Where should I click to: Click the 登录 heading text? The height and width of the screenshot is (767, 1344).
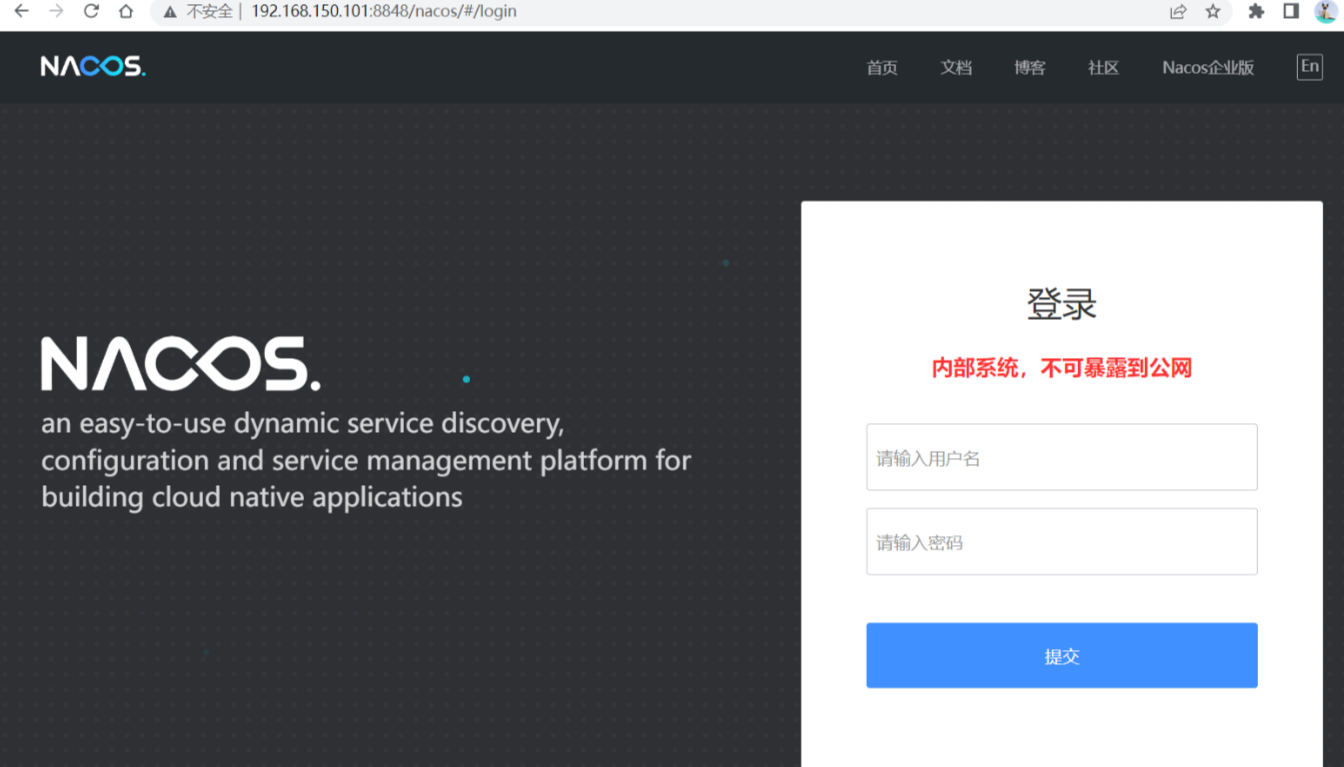1062,304
